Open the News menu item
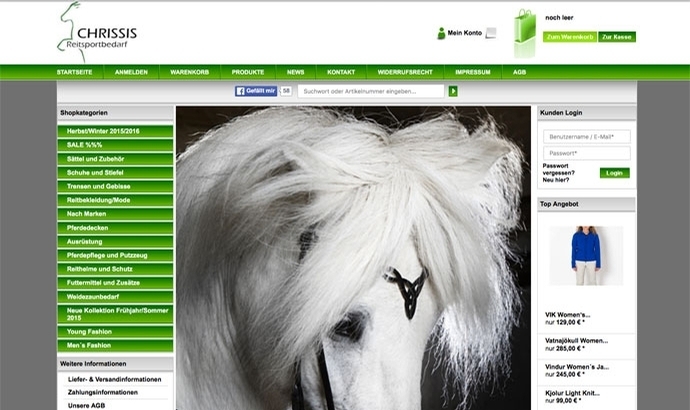Image resolution: width=690 pixels, height=410 pixels. pos(295,72)
